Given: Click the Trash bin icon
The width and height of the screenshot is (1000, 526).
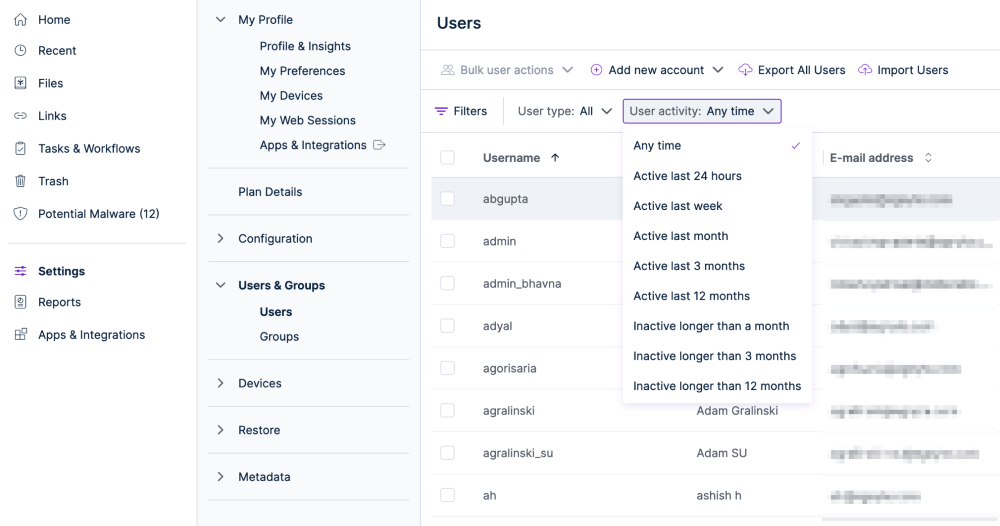Looking at the screenshot, I should click(20, 181).
